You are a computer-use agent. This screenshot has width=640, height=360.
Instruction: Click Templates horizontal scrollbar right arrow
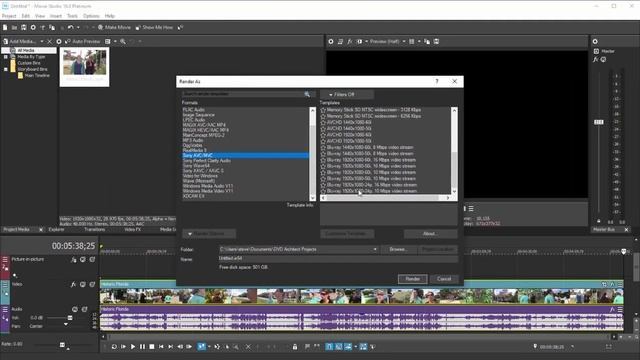coord(448,198)
